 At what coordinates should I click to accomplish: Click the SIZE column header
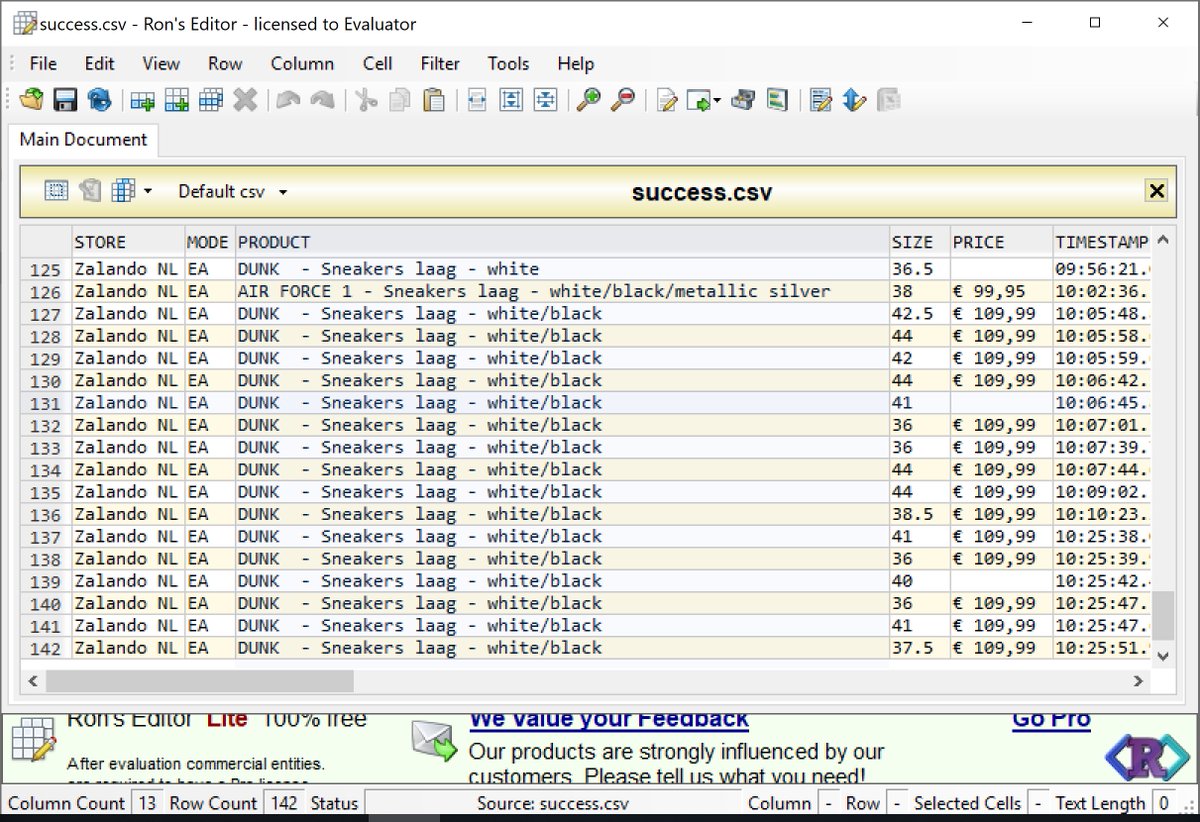(x=919, y=242)
